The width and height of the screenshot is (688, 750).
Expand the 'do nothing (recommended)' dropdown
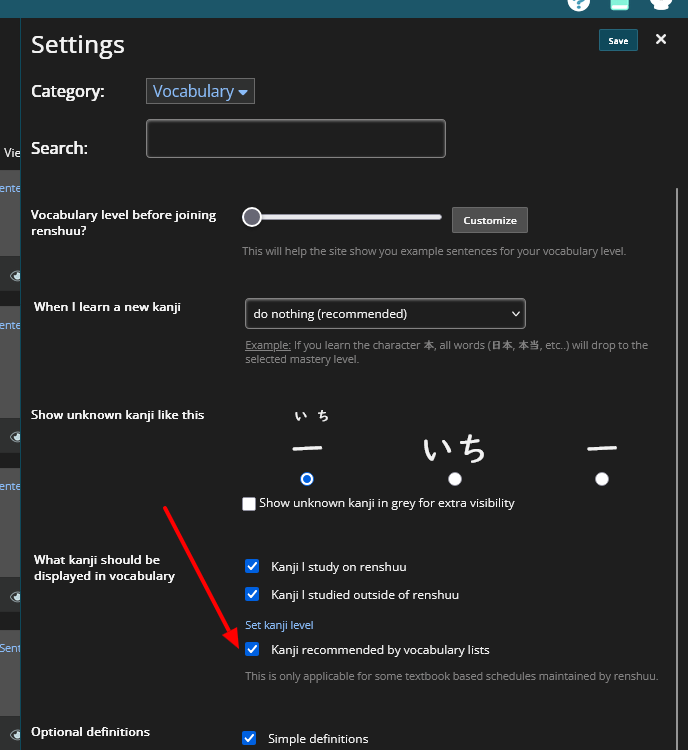coord(385,314)
